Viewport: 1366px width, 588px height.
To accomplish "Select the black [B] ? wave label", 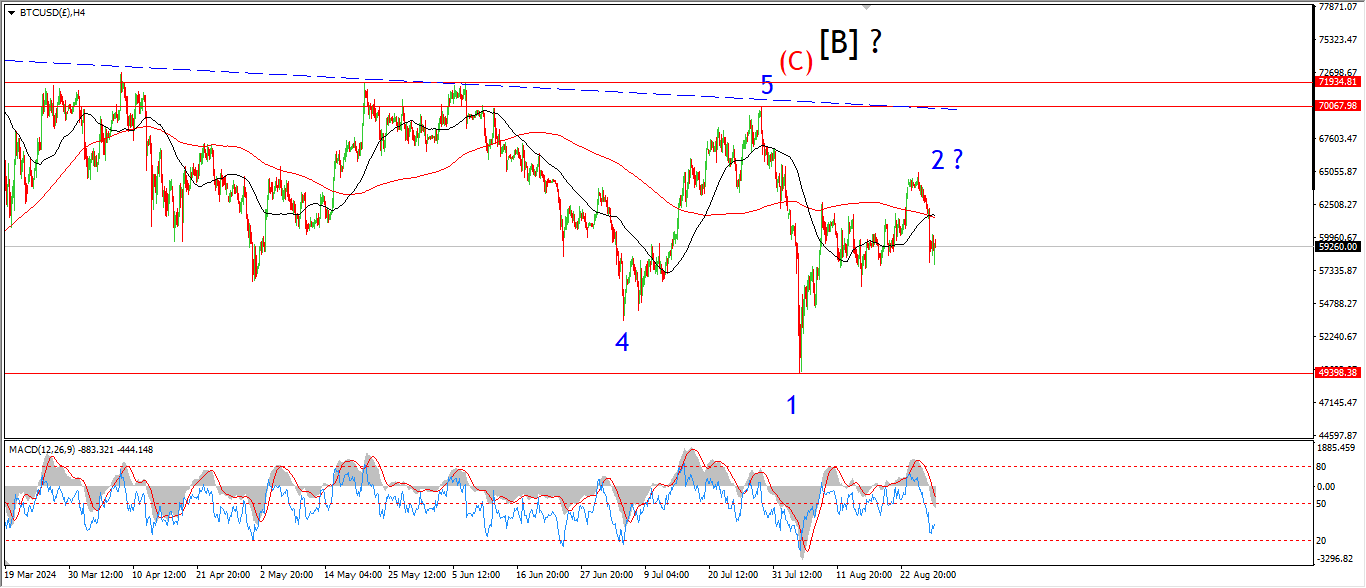I will [x=850, y=43].
